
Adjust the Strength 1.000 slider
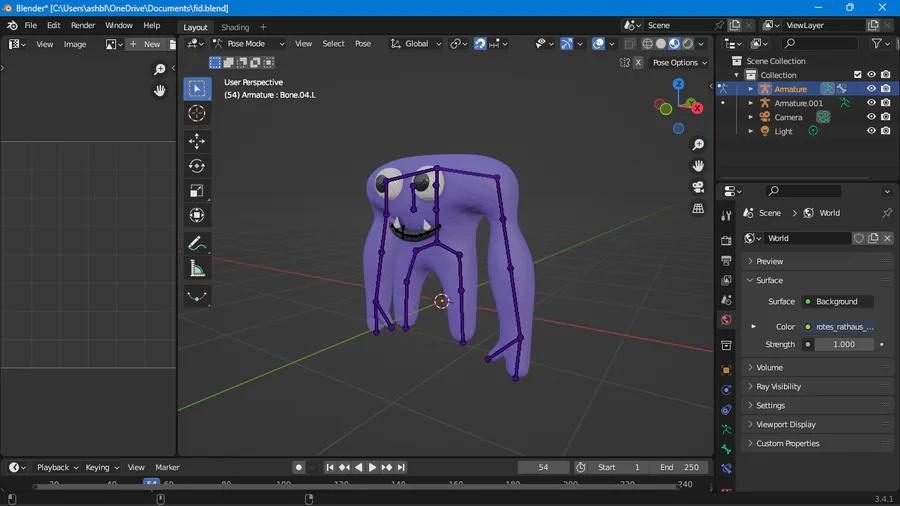[844, 345]
